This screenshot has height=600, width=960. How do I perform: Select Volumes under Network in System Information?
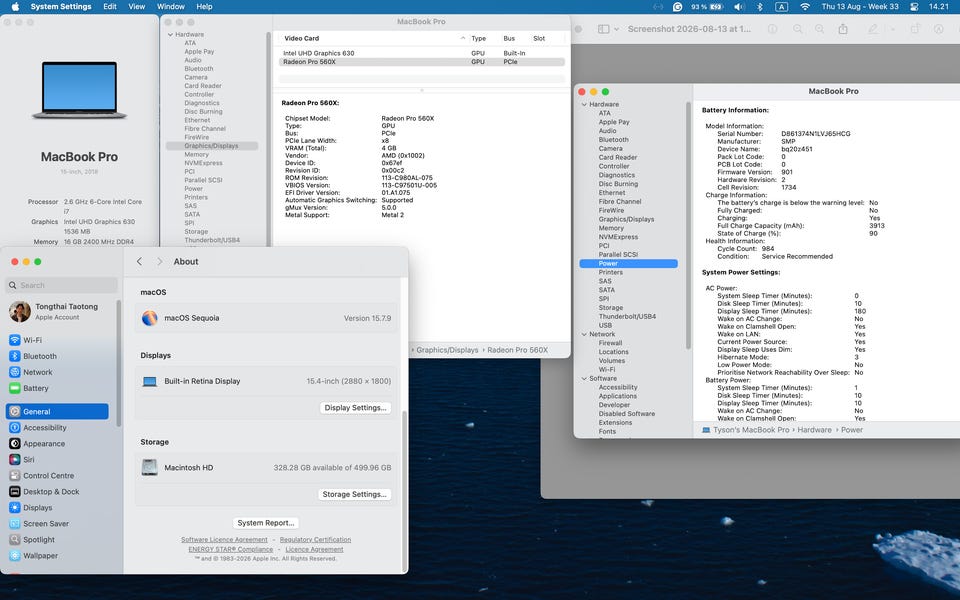[x=612, y=361]
